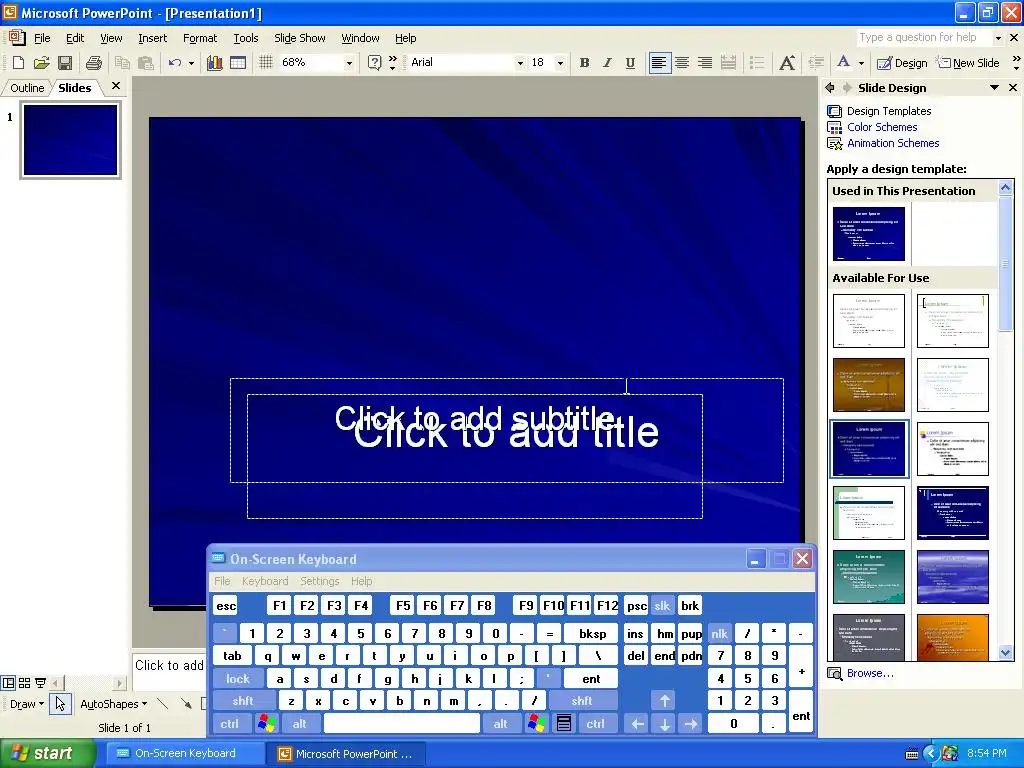This screenshot has height=768, width=1024.
Task: Open Microsoft PowerPoint Help question mark icon
Action: tap(374, 63)
